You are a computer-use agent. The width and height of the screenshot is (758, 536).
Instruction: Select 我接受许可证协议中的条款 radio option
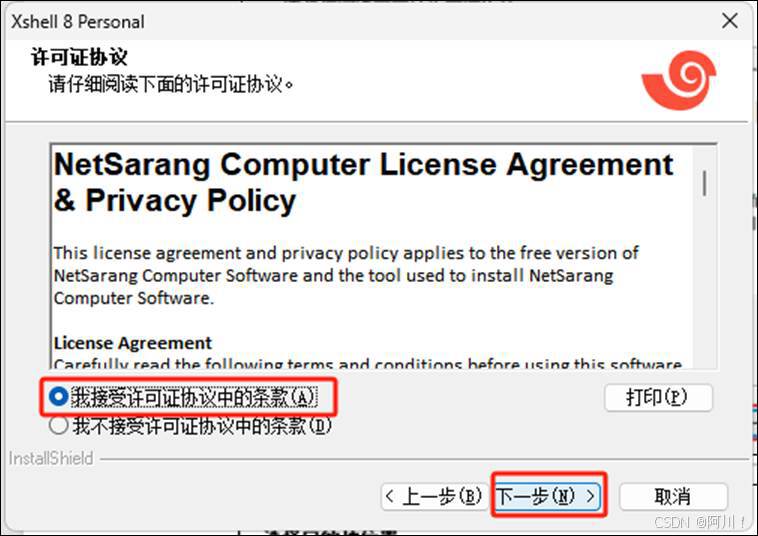[184, 397]
